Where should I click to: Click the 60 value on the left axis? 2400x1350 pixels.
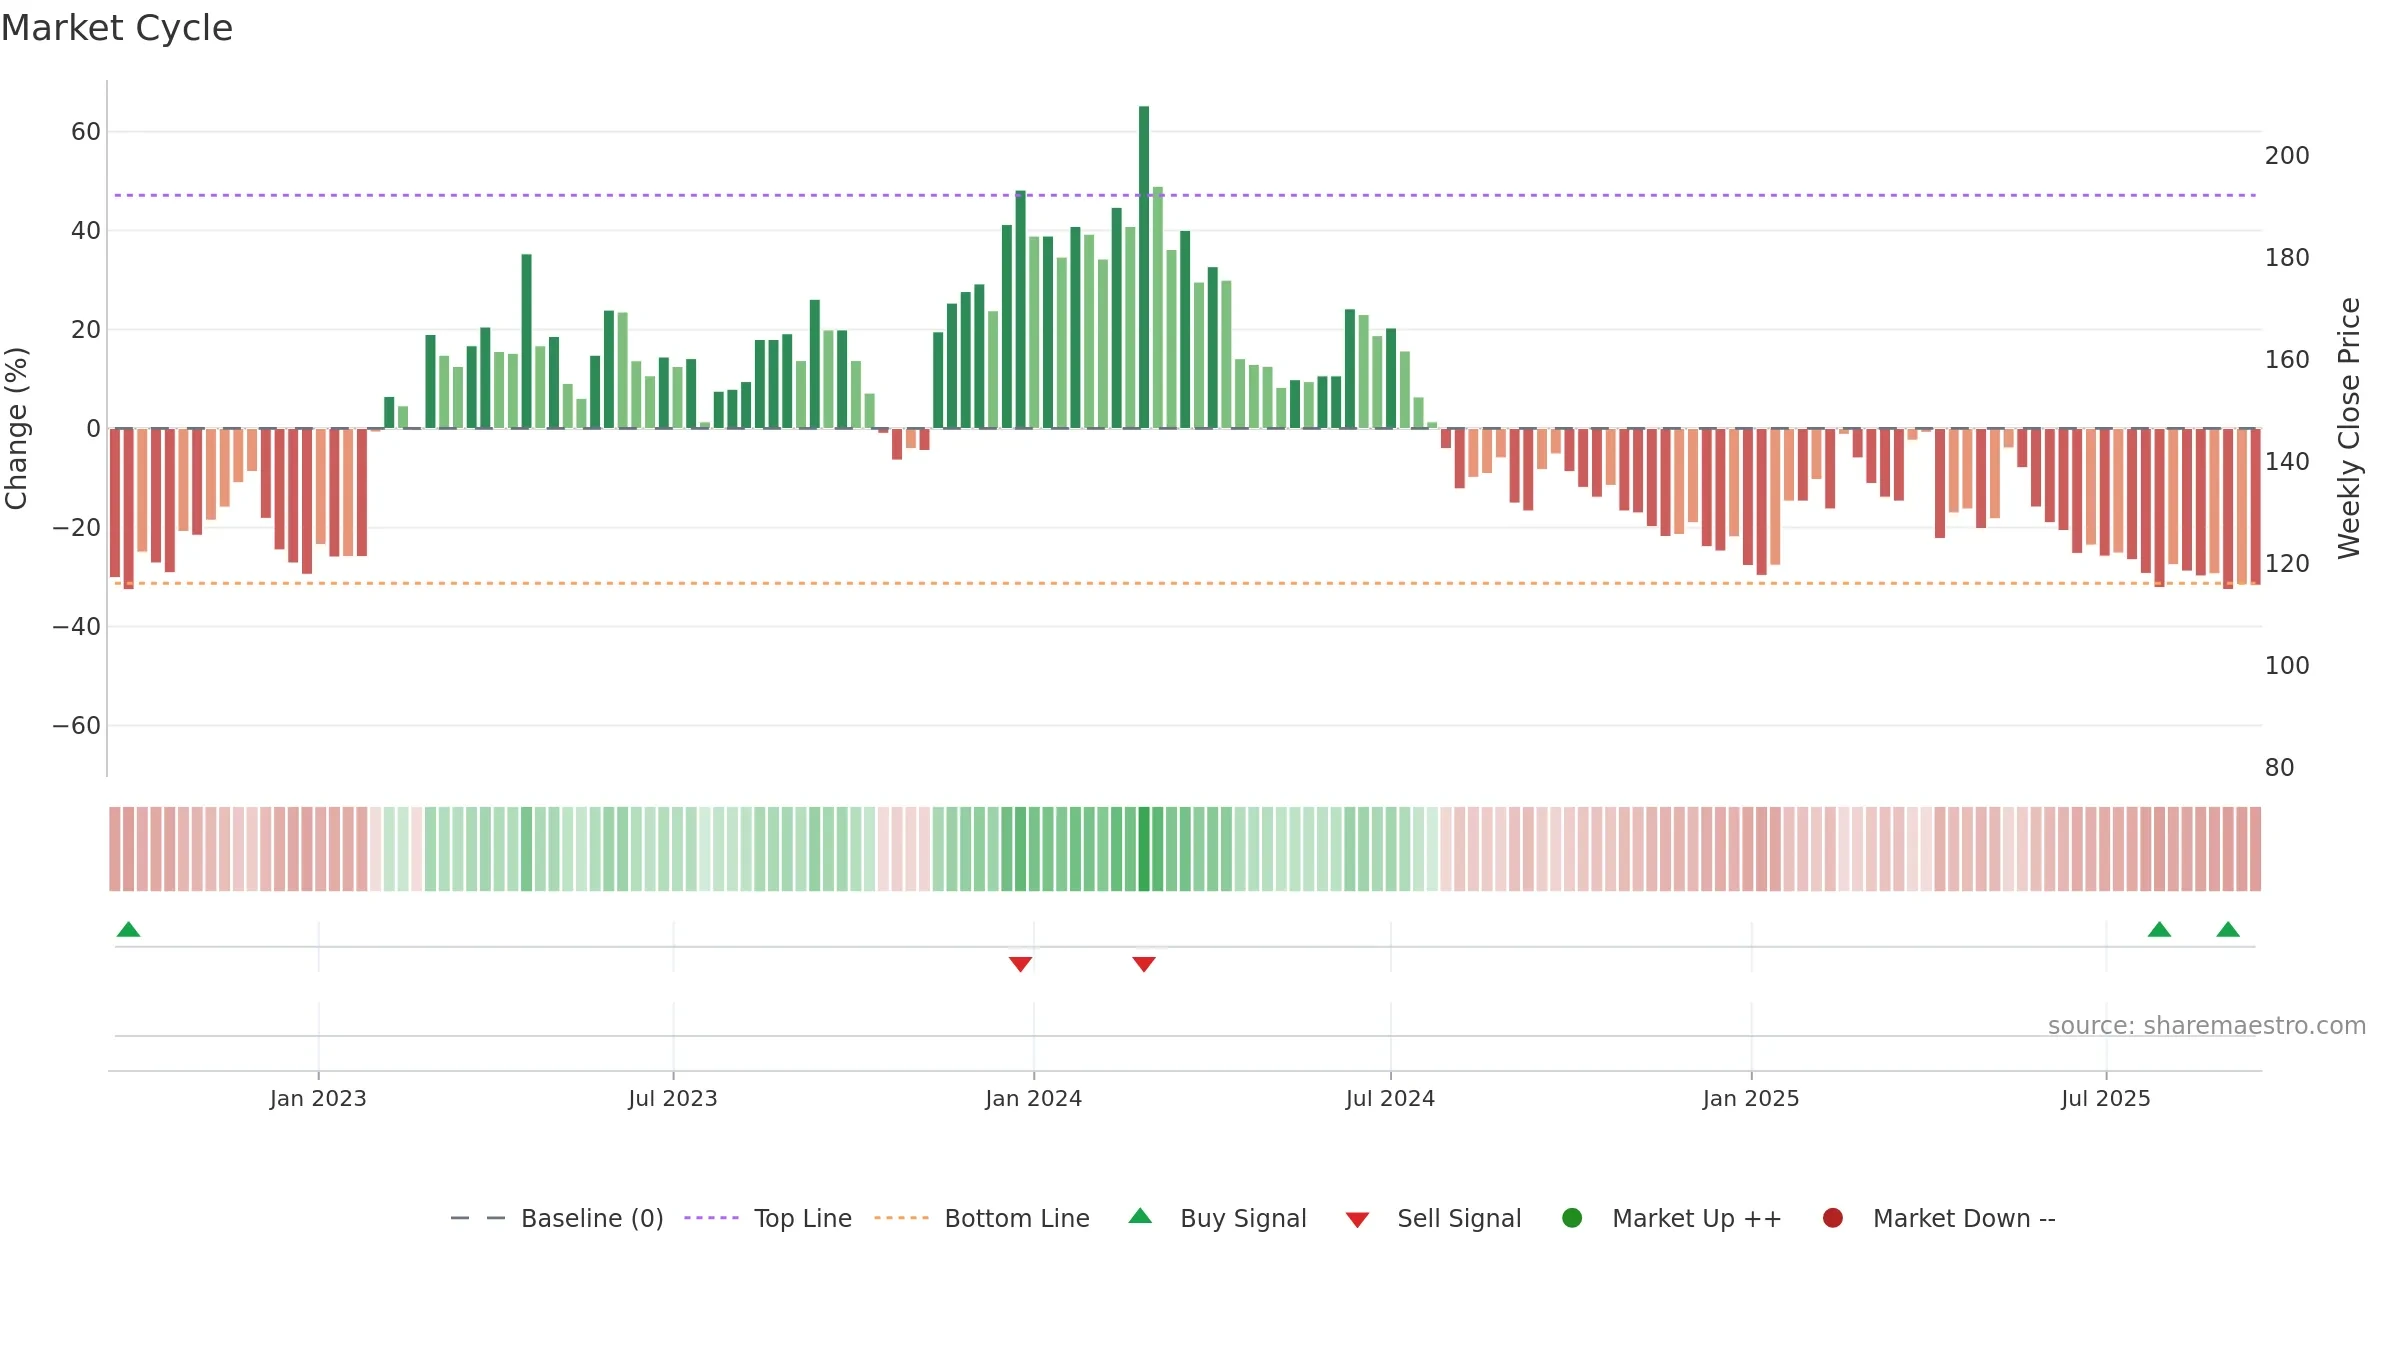(86, 131)
